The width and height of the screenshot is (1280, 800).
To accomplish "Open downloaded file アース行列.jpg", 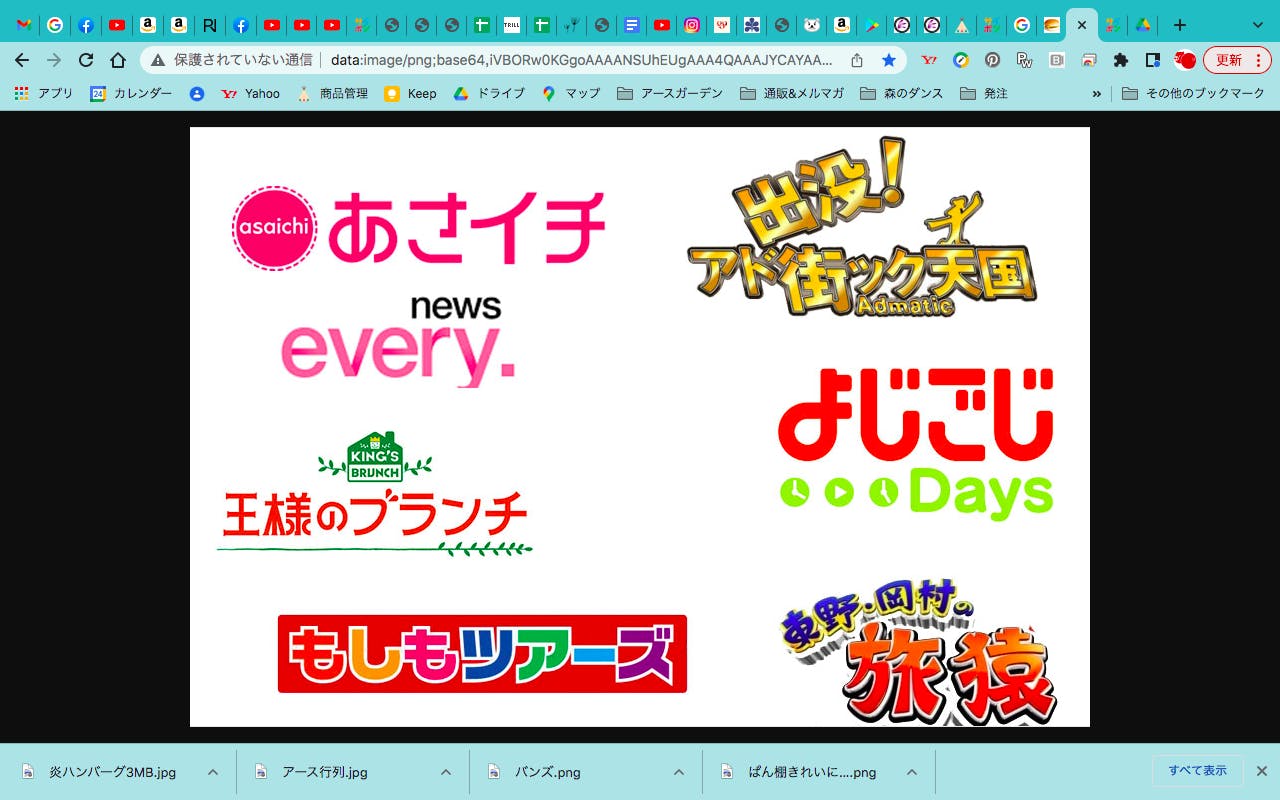I will 312,772.
